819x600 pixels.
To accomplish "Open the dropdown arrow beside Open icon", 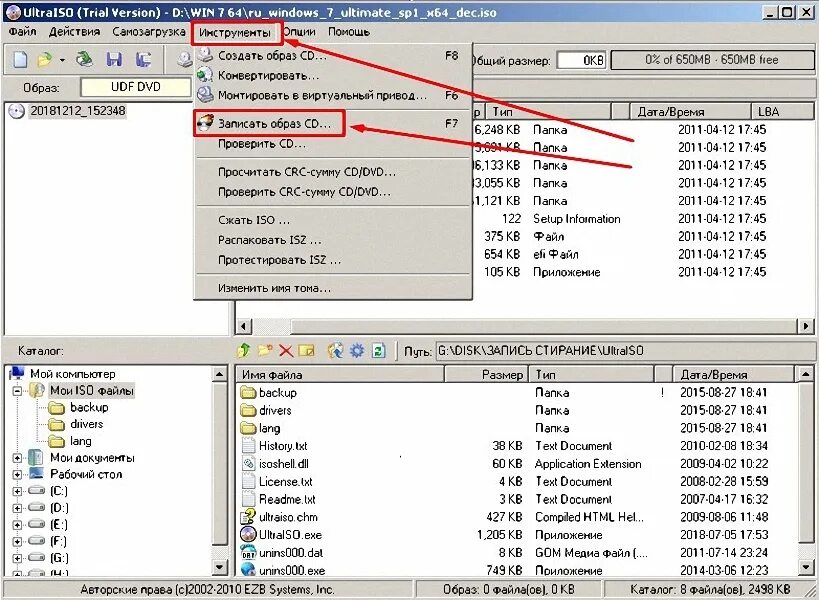I will coord(62,60).
